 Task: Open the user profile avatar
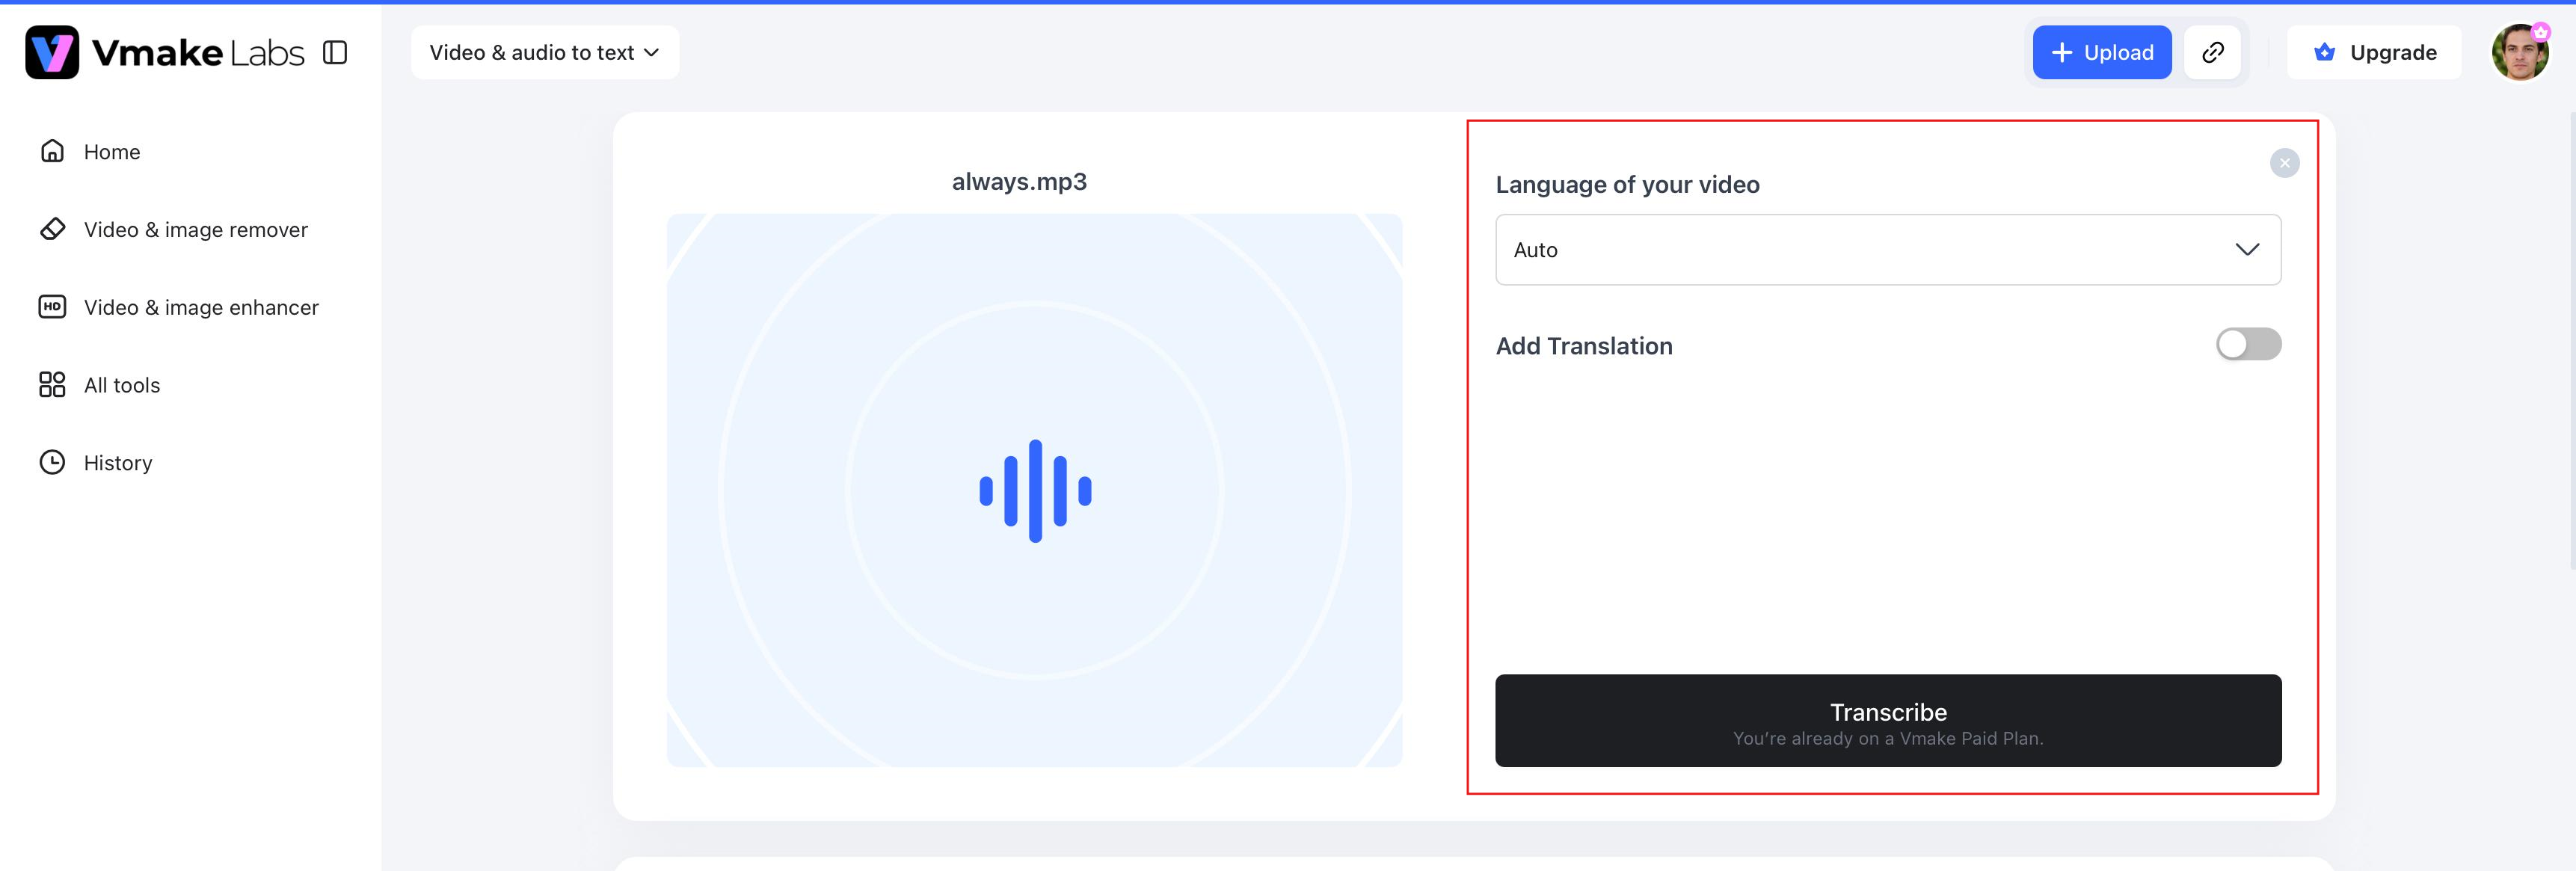(2519, 52)
